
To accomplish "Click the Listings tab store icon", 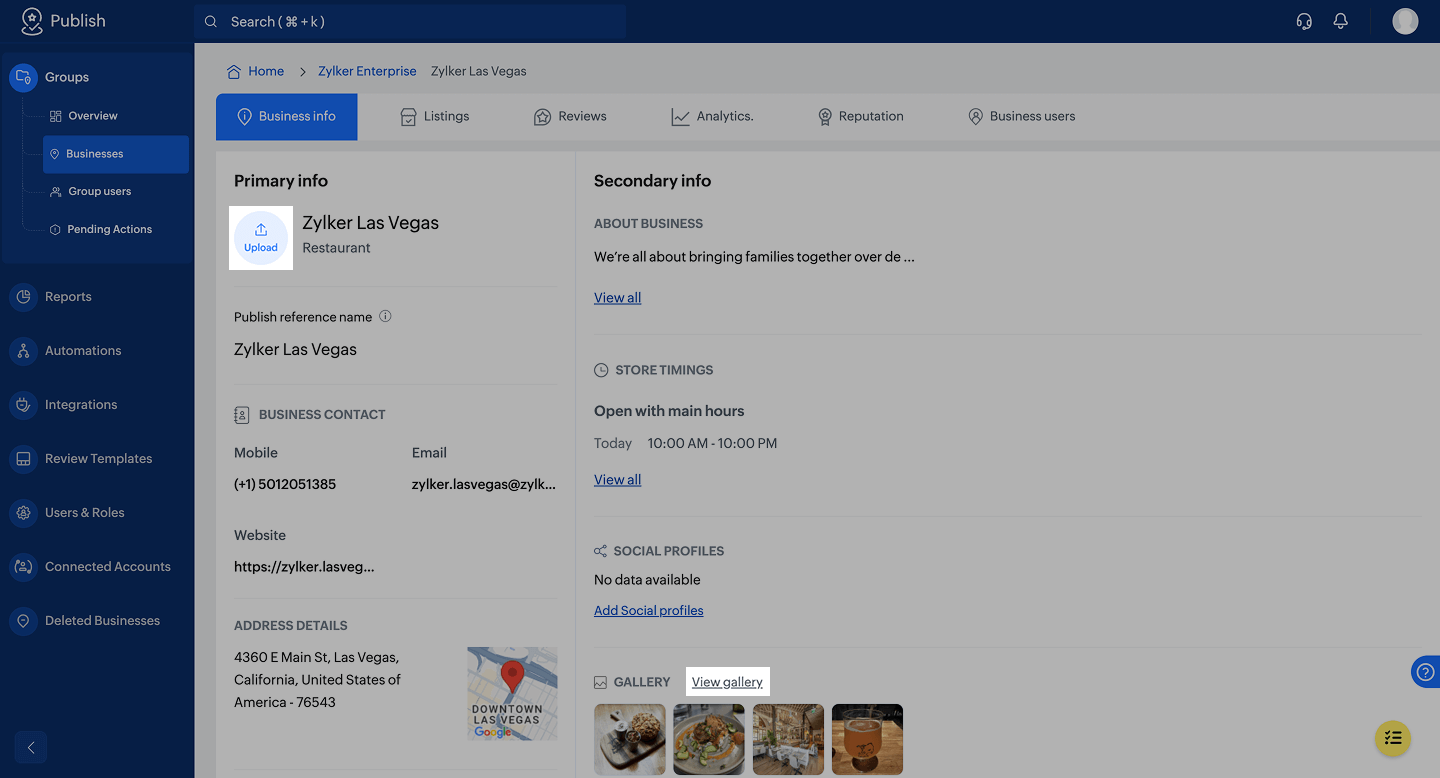I will pyautogui.click(x=408, y=117).
